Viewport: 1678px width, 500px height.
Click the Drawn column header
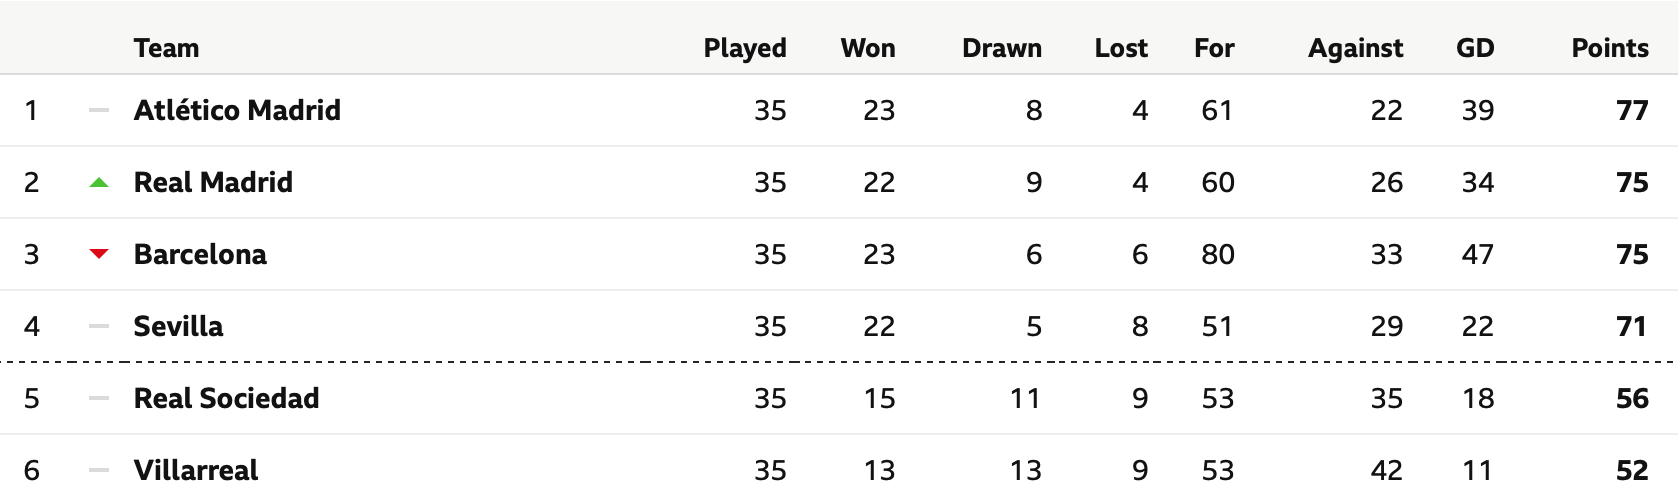tap(1002, 48)
